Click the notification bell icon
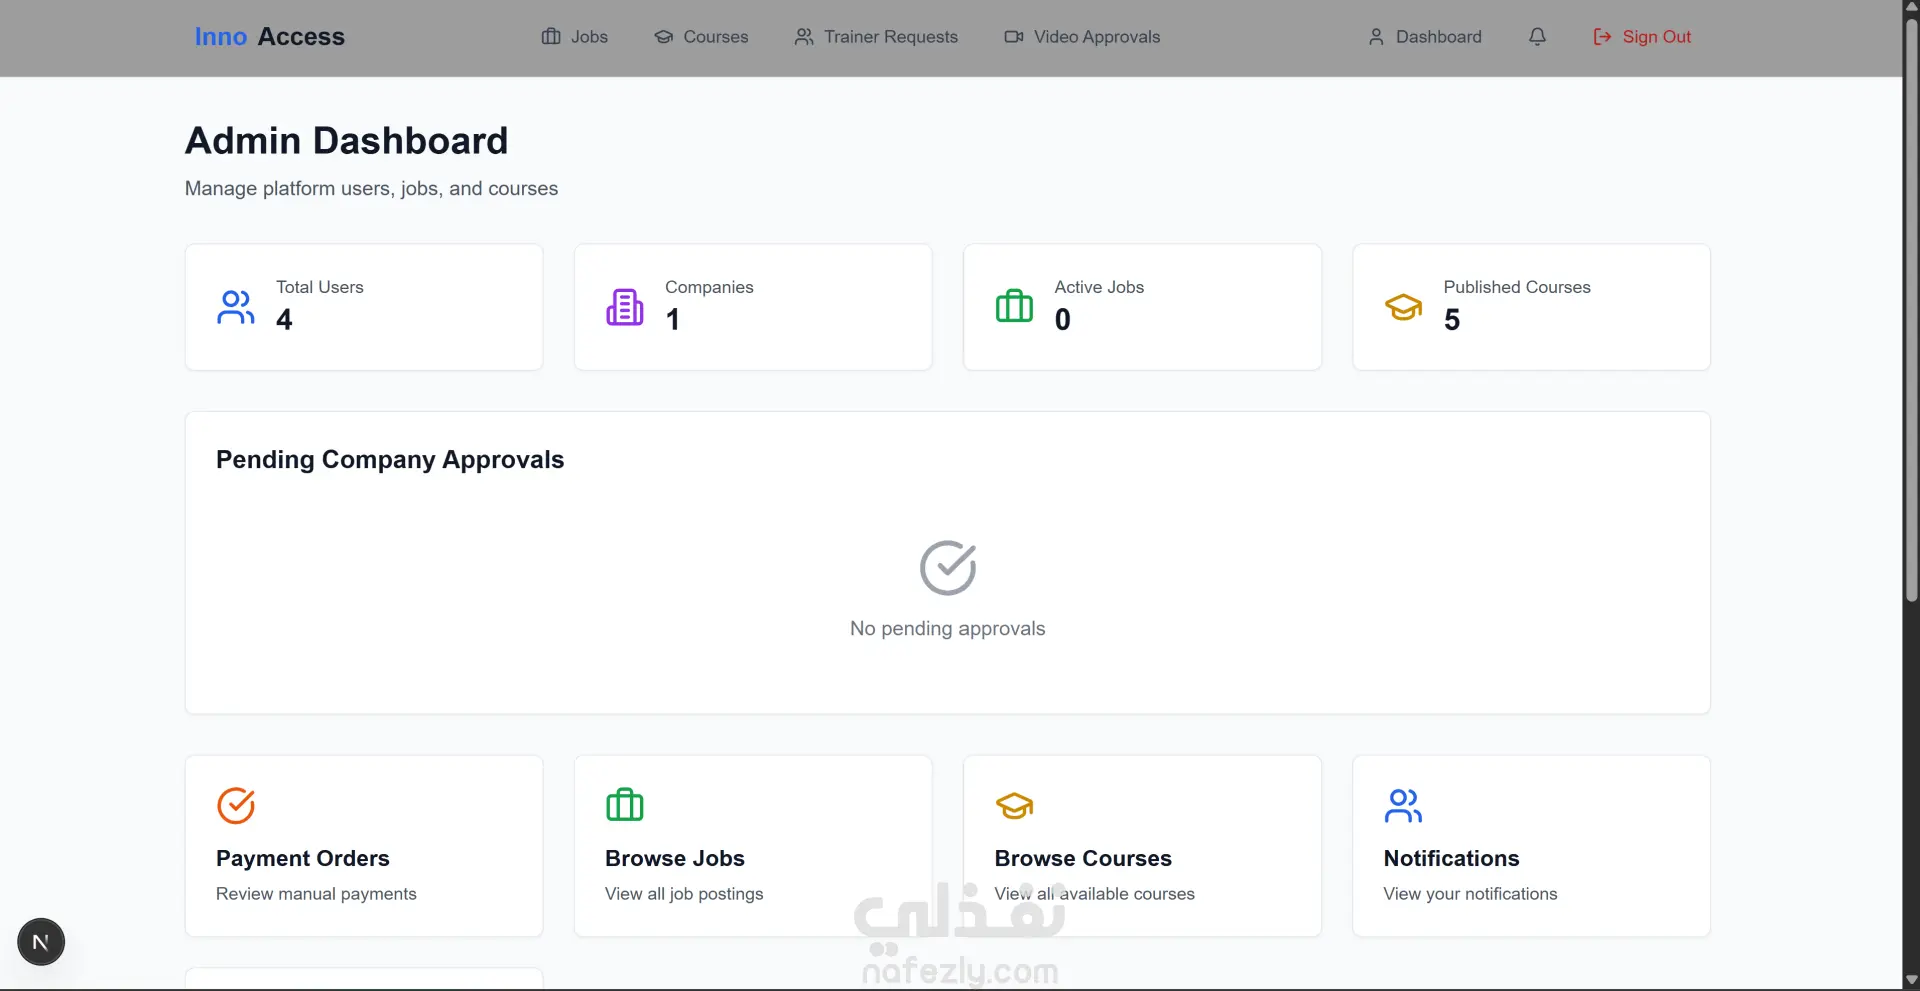 [x=1537, y=37]
